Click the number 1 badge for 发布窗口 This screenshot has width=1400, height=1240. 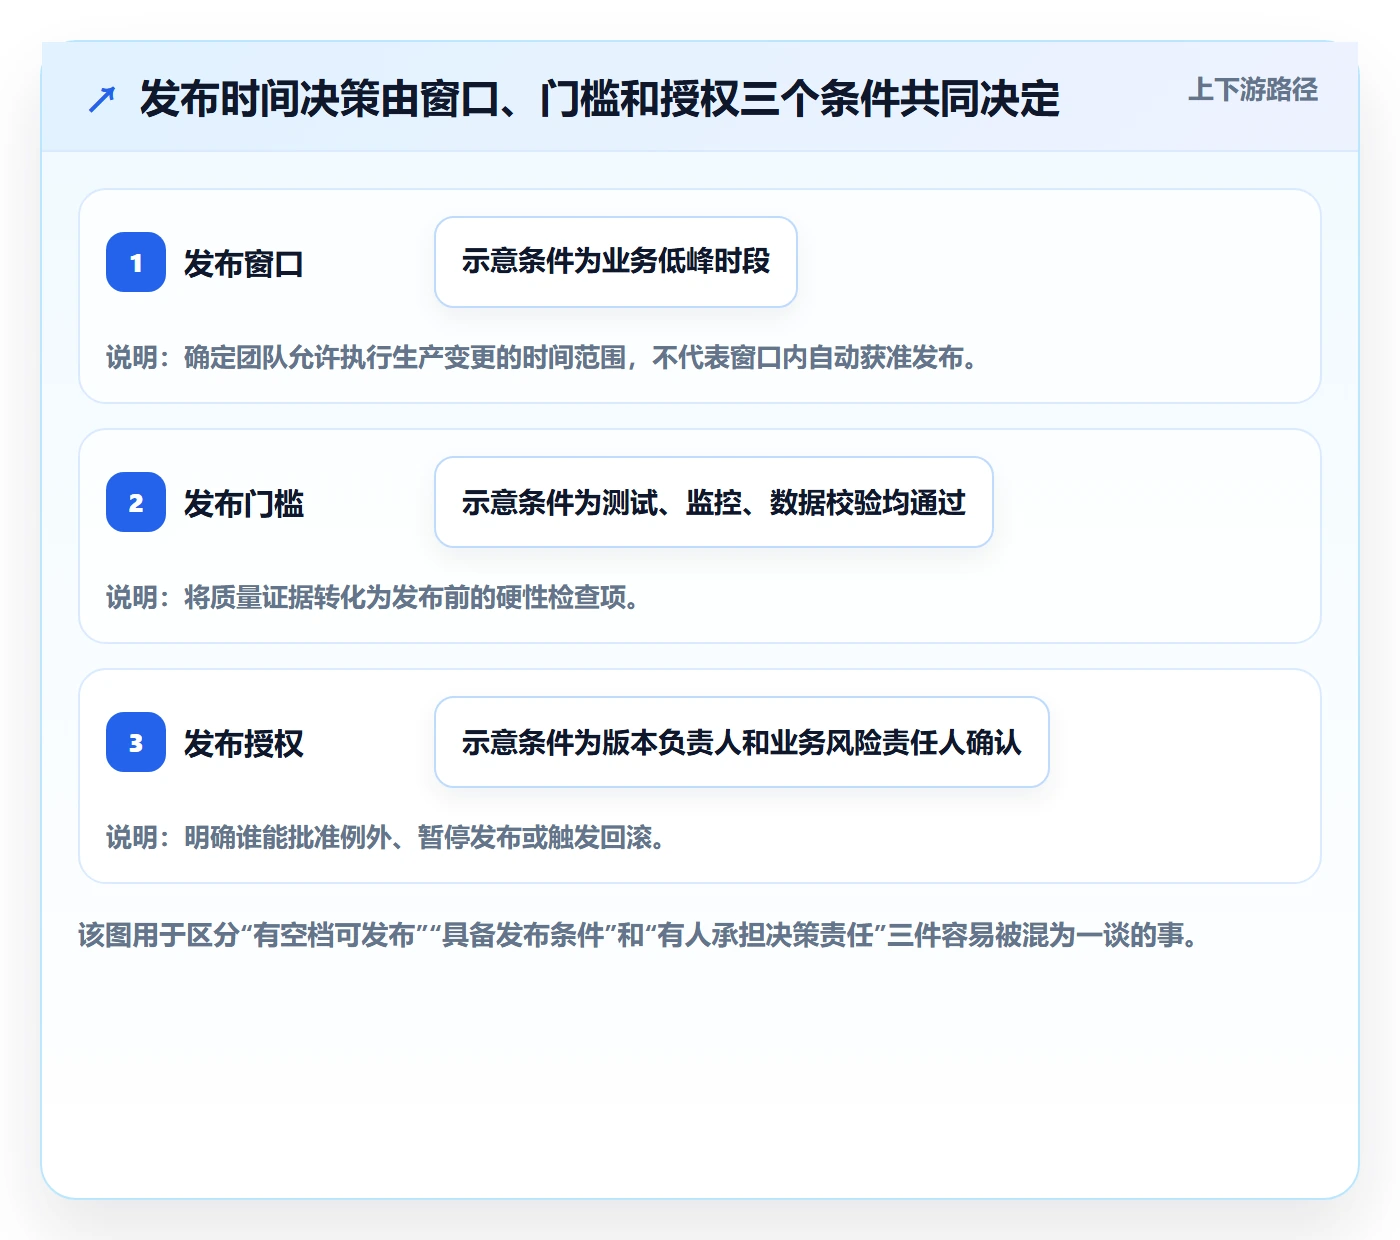tap(136, 262)
